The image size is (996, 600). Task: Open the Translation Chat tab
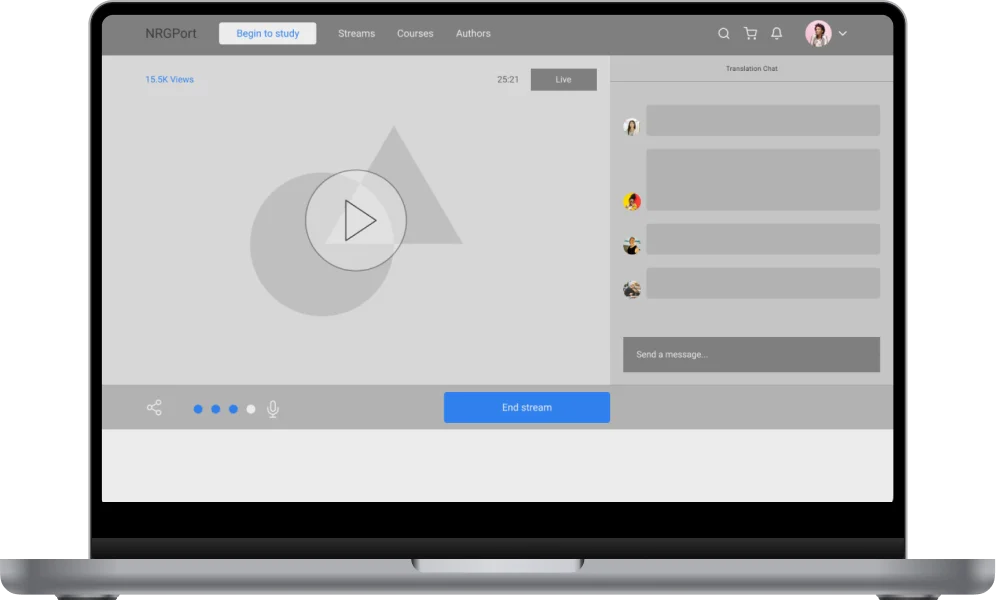[x=751, y=69]
